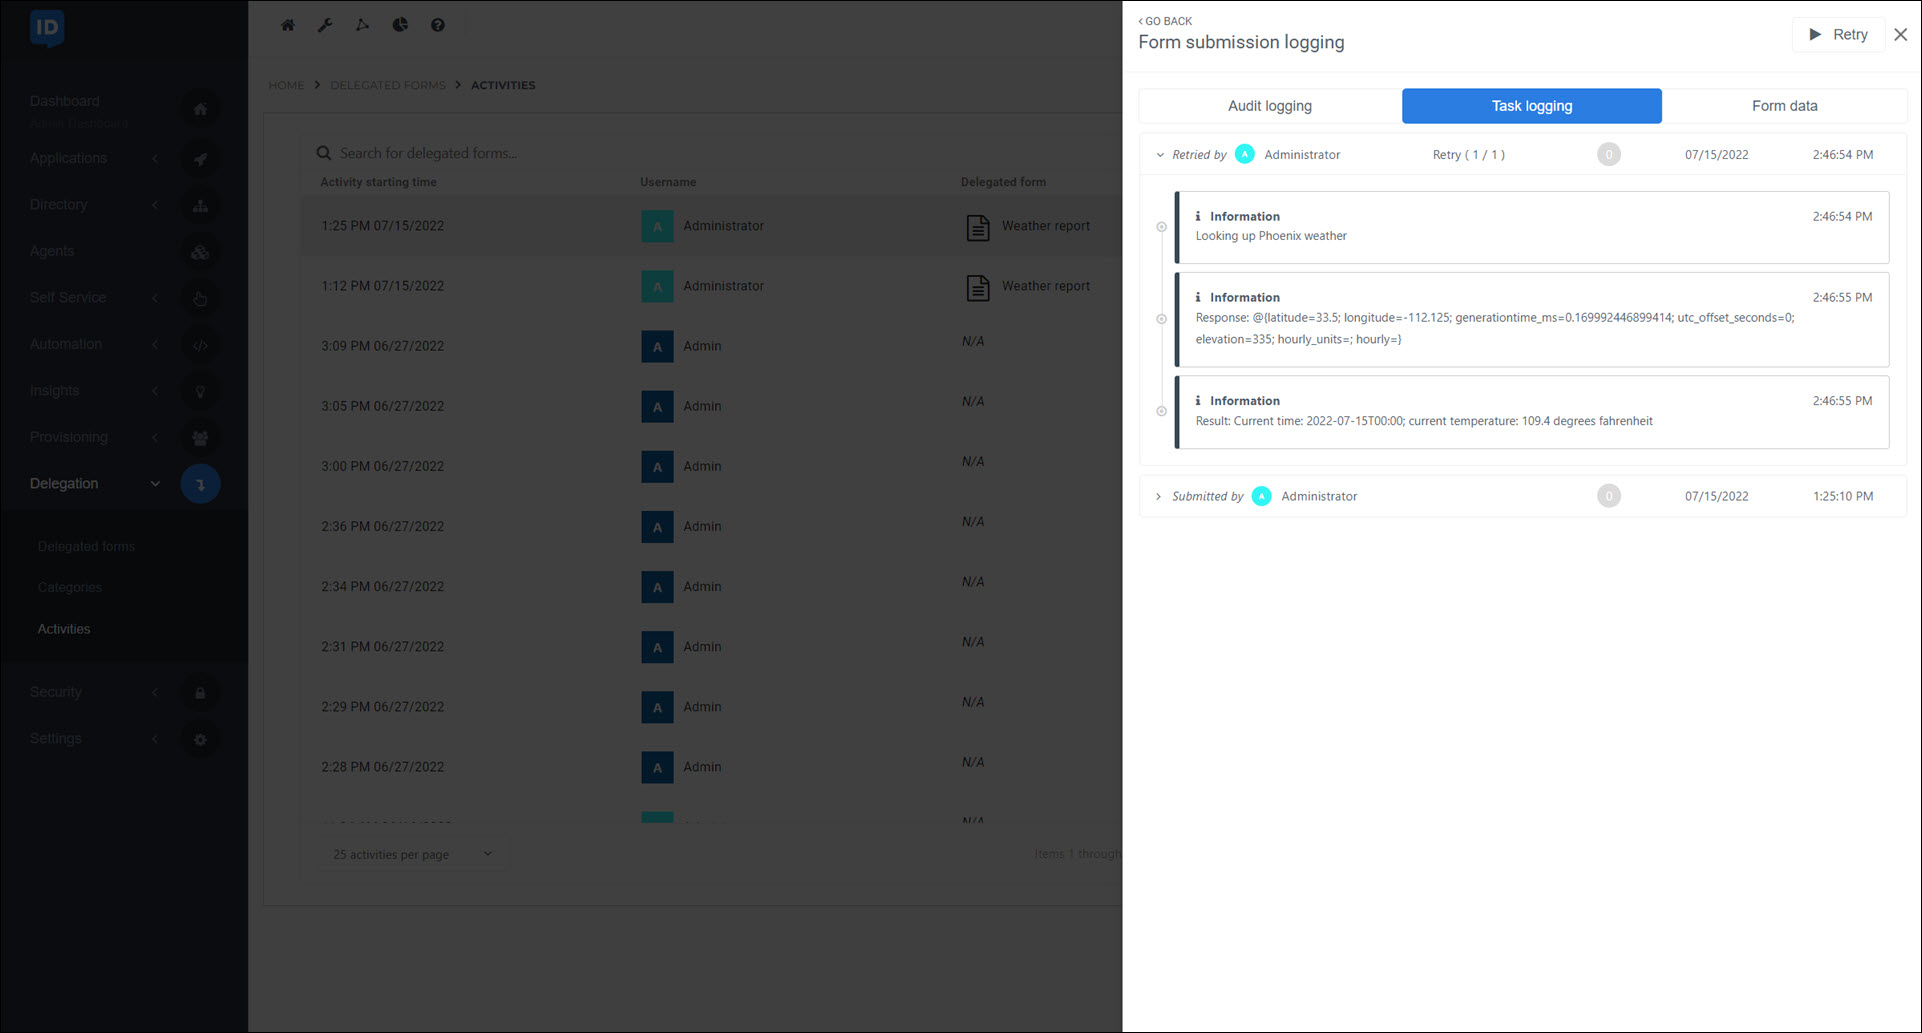This screenshot has width=1922, height=1033.
Task: Open Categories in sidebar
Action: 70,588
